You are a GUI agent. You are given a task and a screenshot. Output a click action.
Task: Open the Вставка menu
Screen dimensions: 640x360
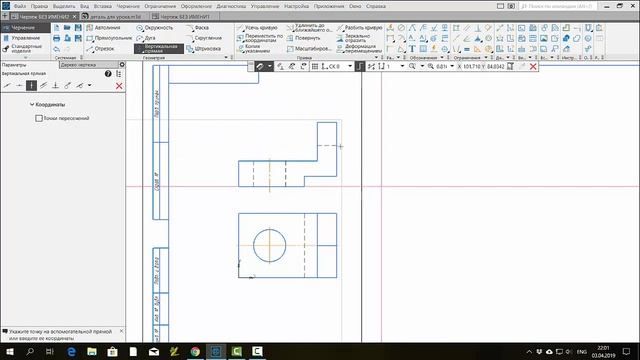pyautogui.click(x=102, y=6)
